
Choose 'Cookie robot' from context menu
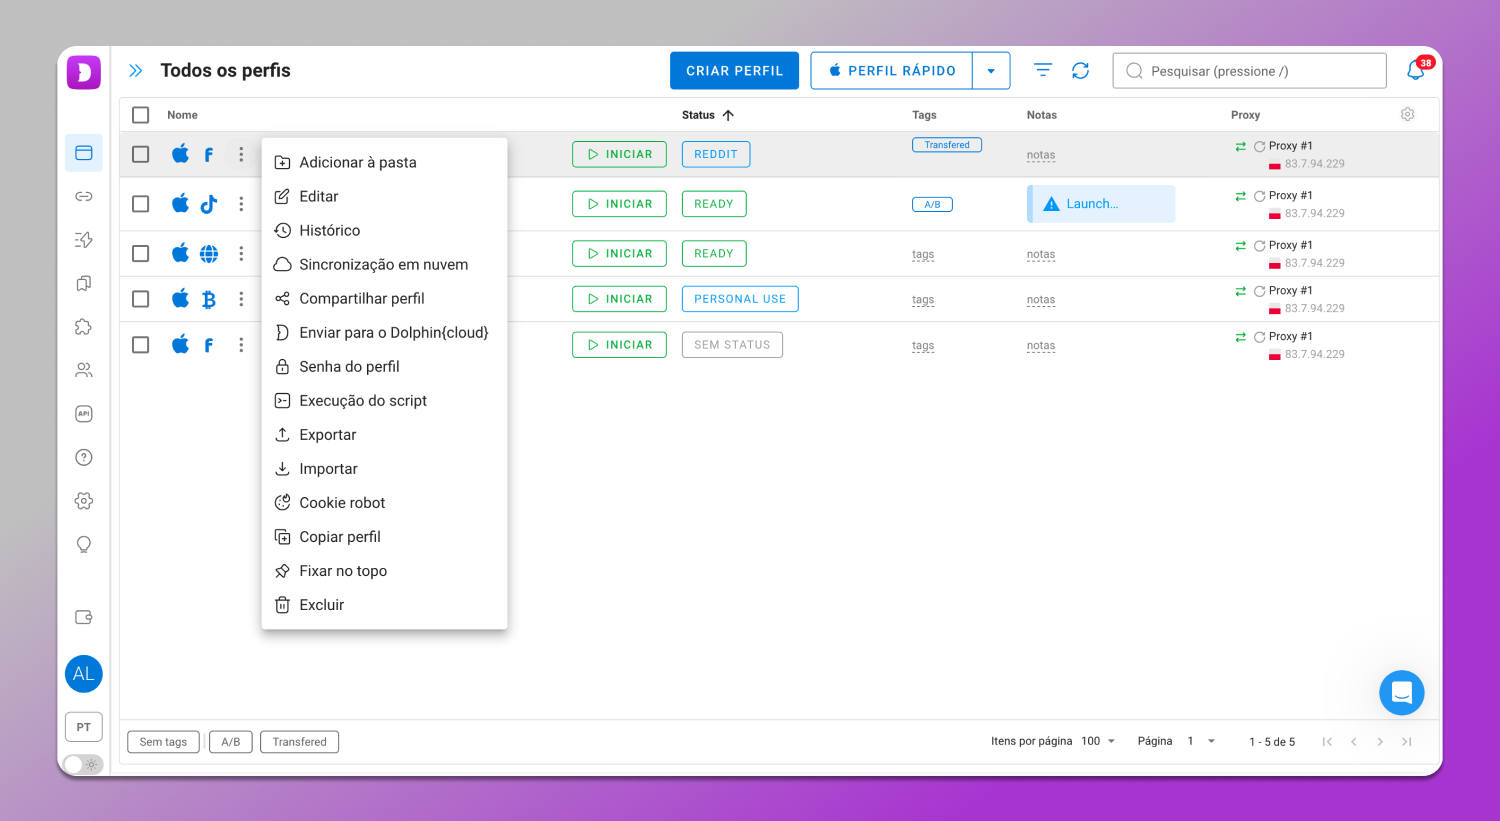[342, 503]
